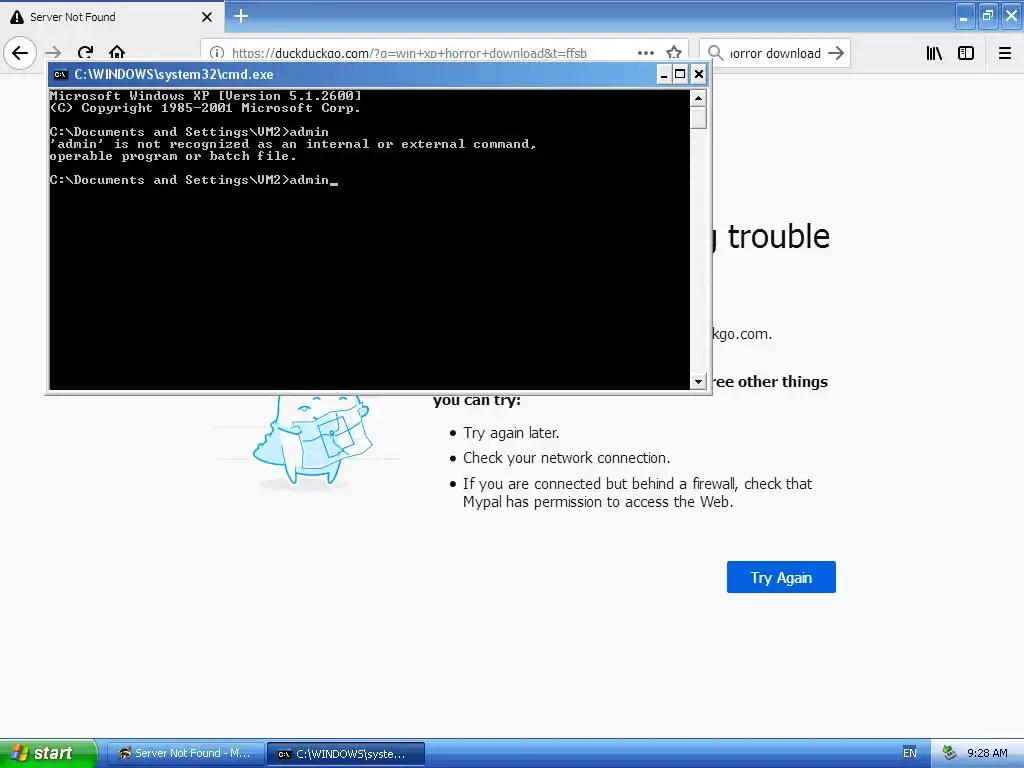Close the Server Not Found tab
Viewport: 1024px width, 768px height.
(x=206, y=17)
